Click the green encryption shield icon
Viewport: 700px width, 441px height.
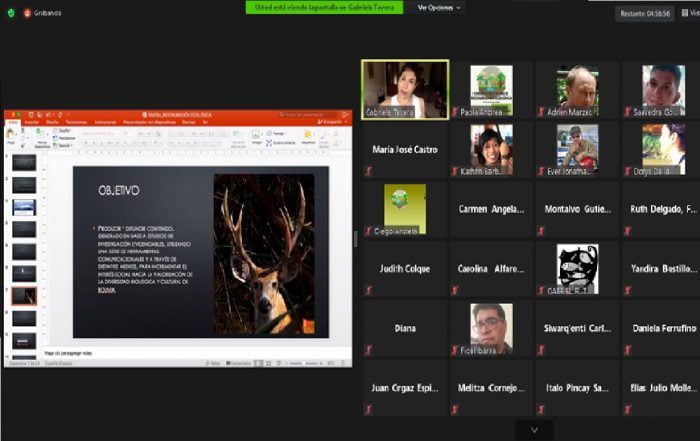10,13
